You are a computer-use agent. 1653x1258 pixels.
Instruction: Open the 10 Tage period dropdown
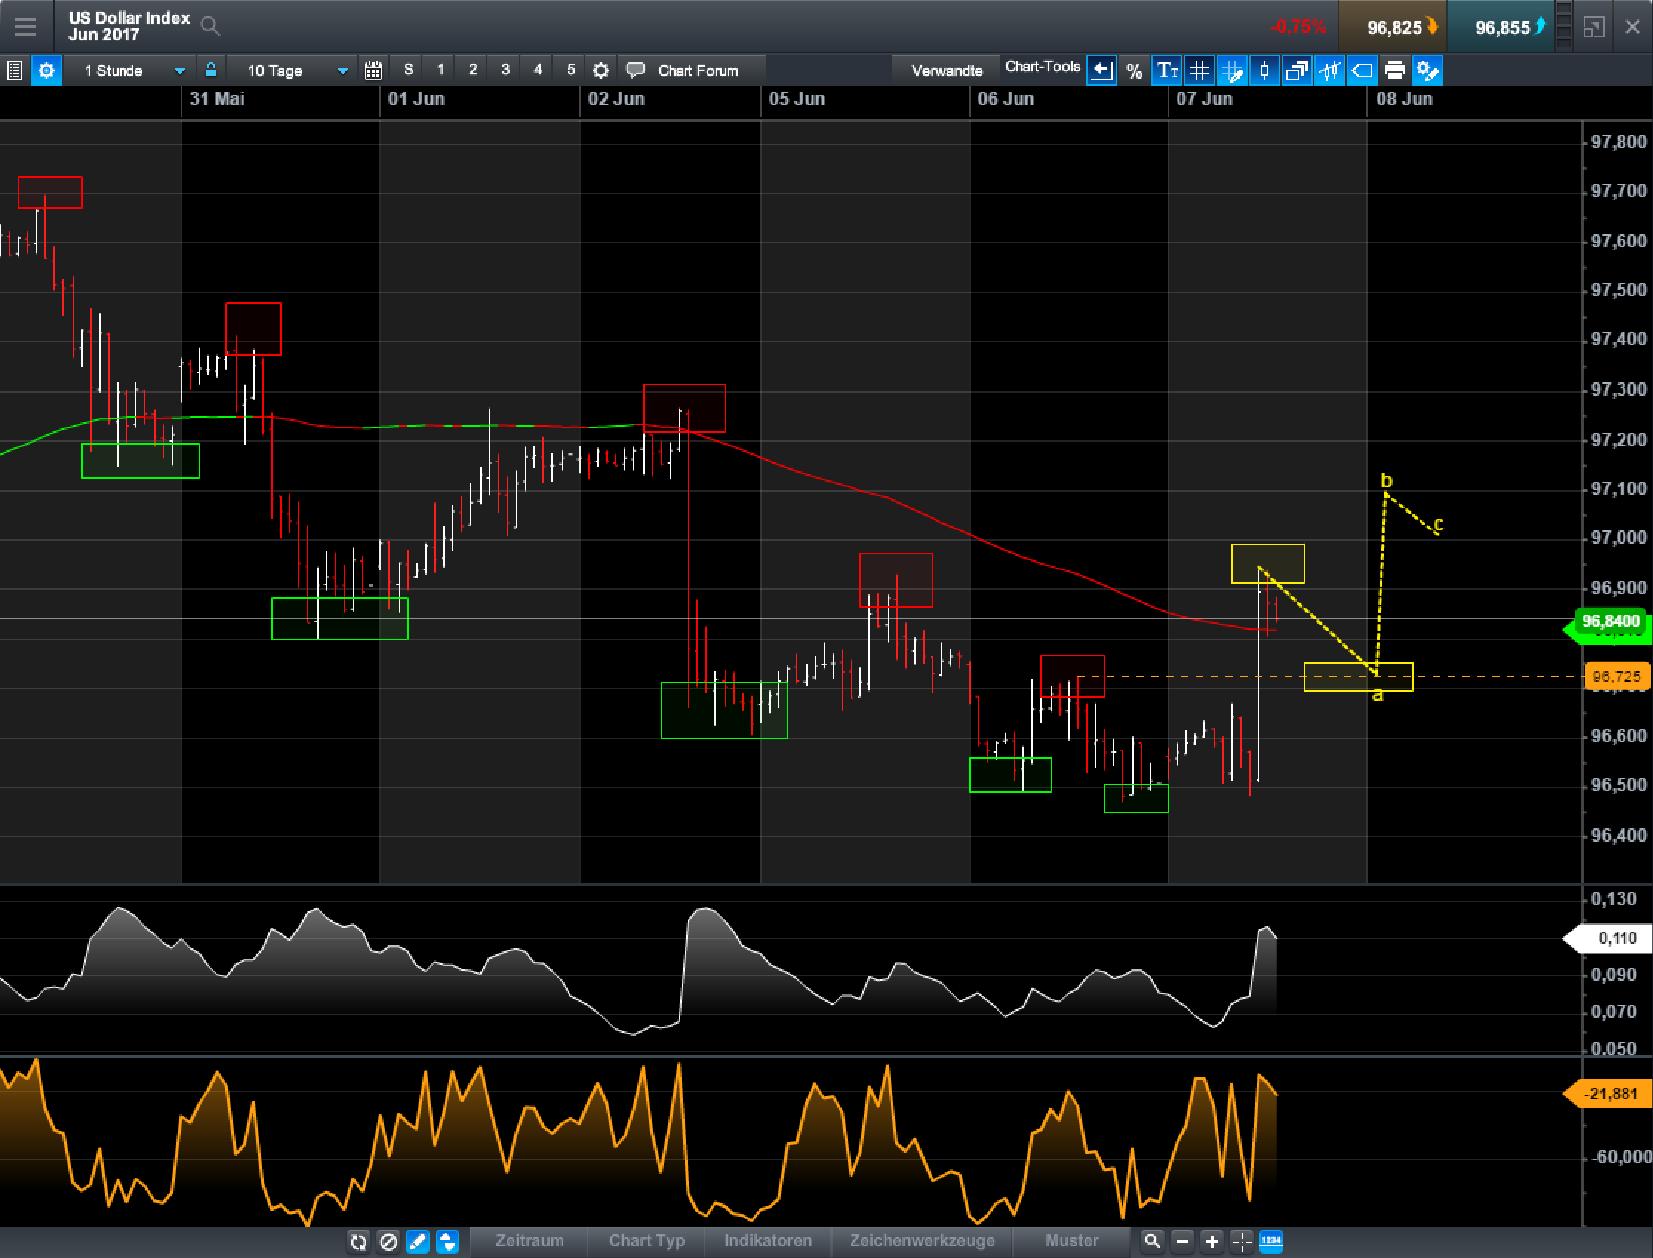coord(293,70)
